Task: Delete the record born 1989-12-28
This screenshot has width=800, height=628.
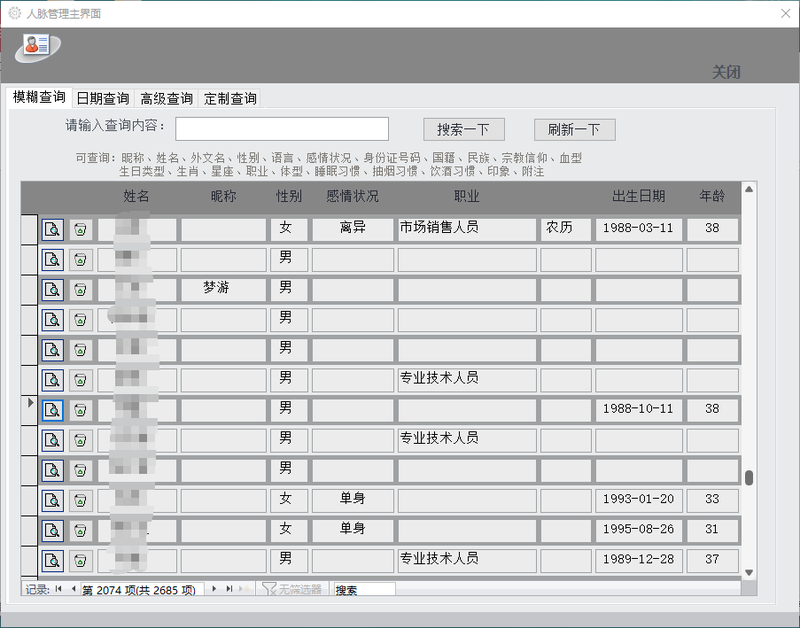Action: (x=81, y=561)
